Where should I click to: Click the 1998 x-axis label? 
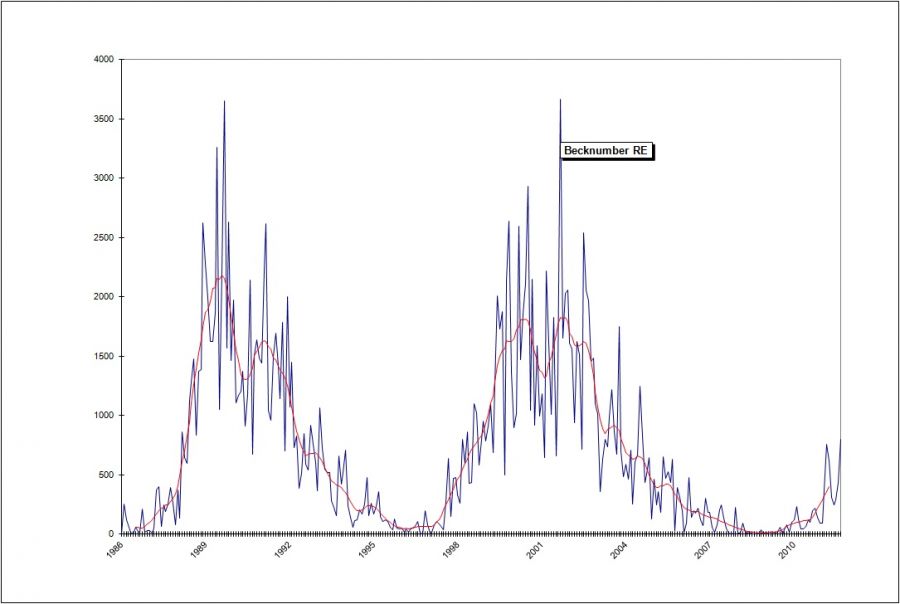(x=451, y=549)
